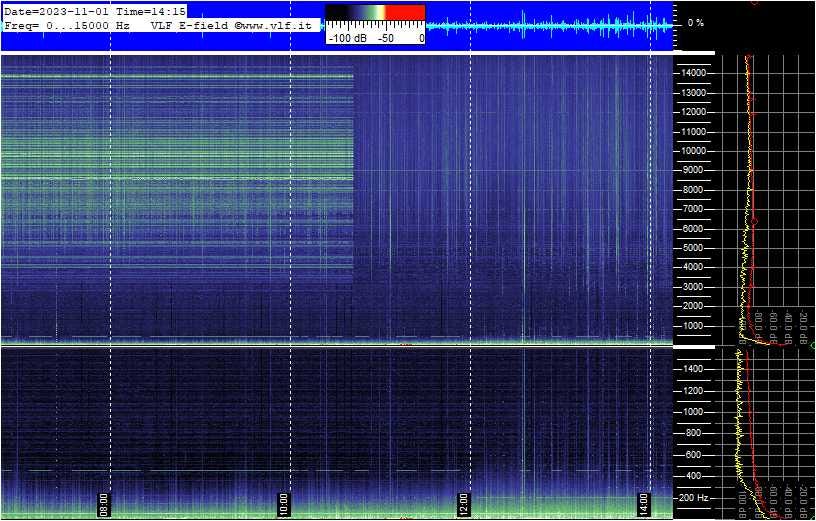The height and width of the screenshot is (521, 816).
Task: Click the 8000 frequency axis label
Action: click(x=695, y=190)
